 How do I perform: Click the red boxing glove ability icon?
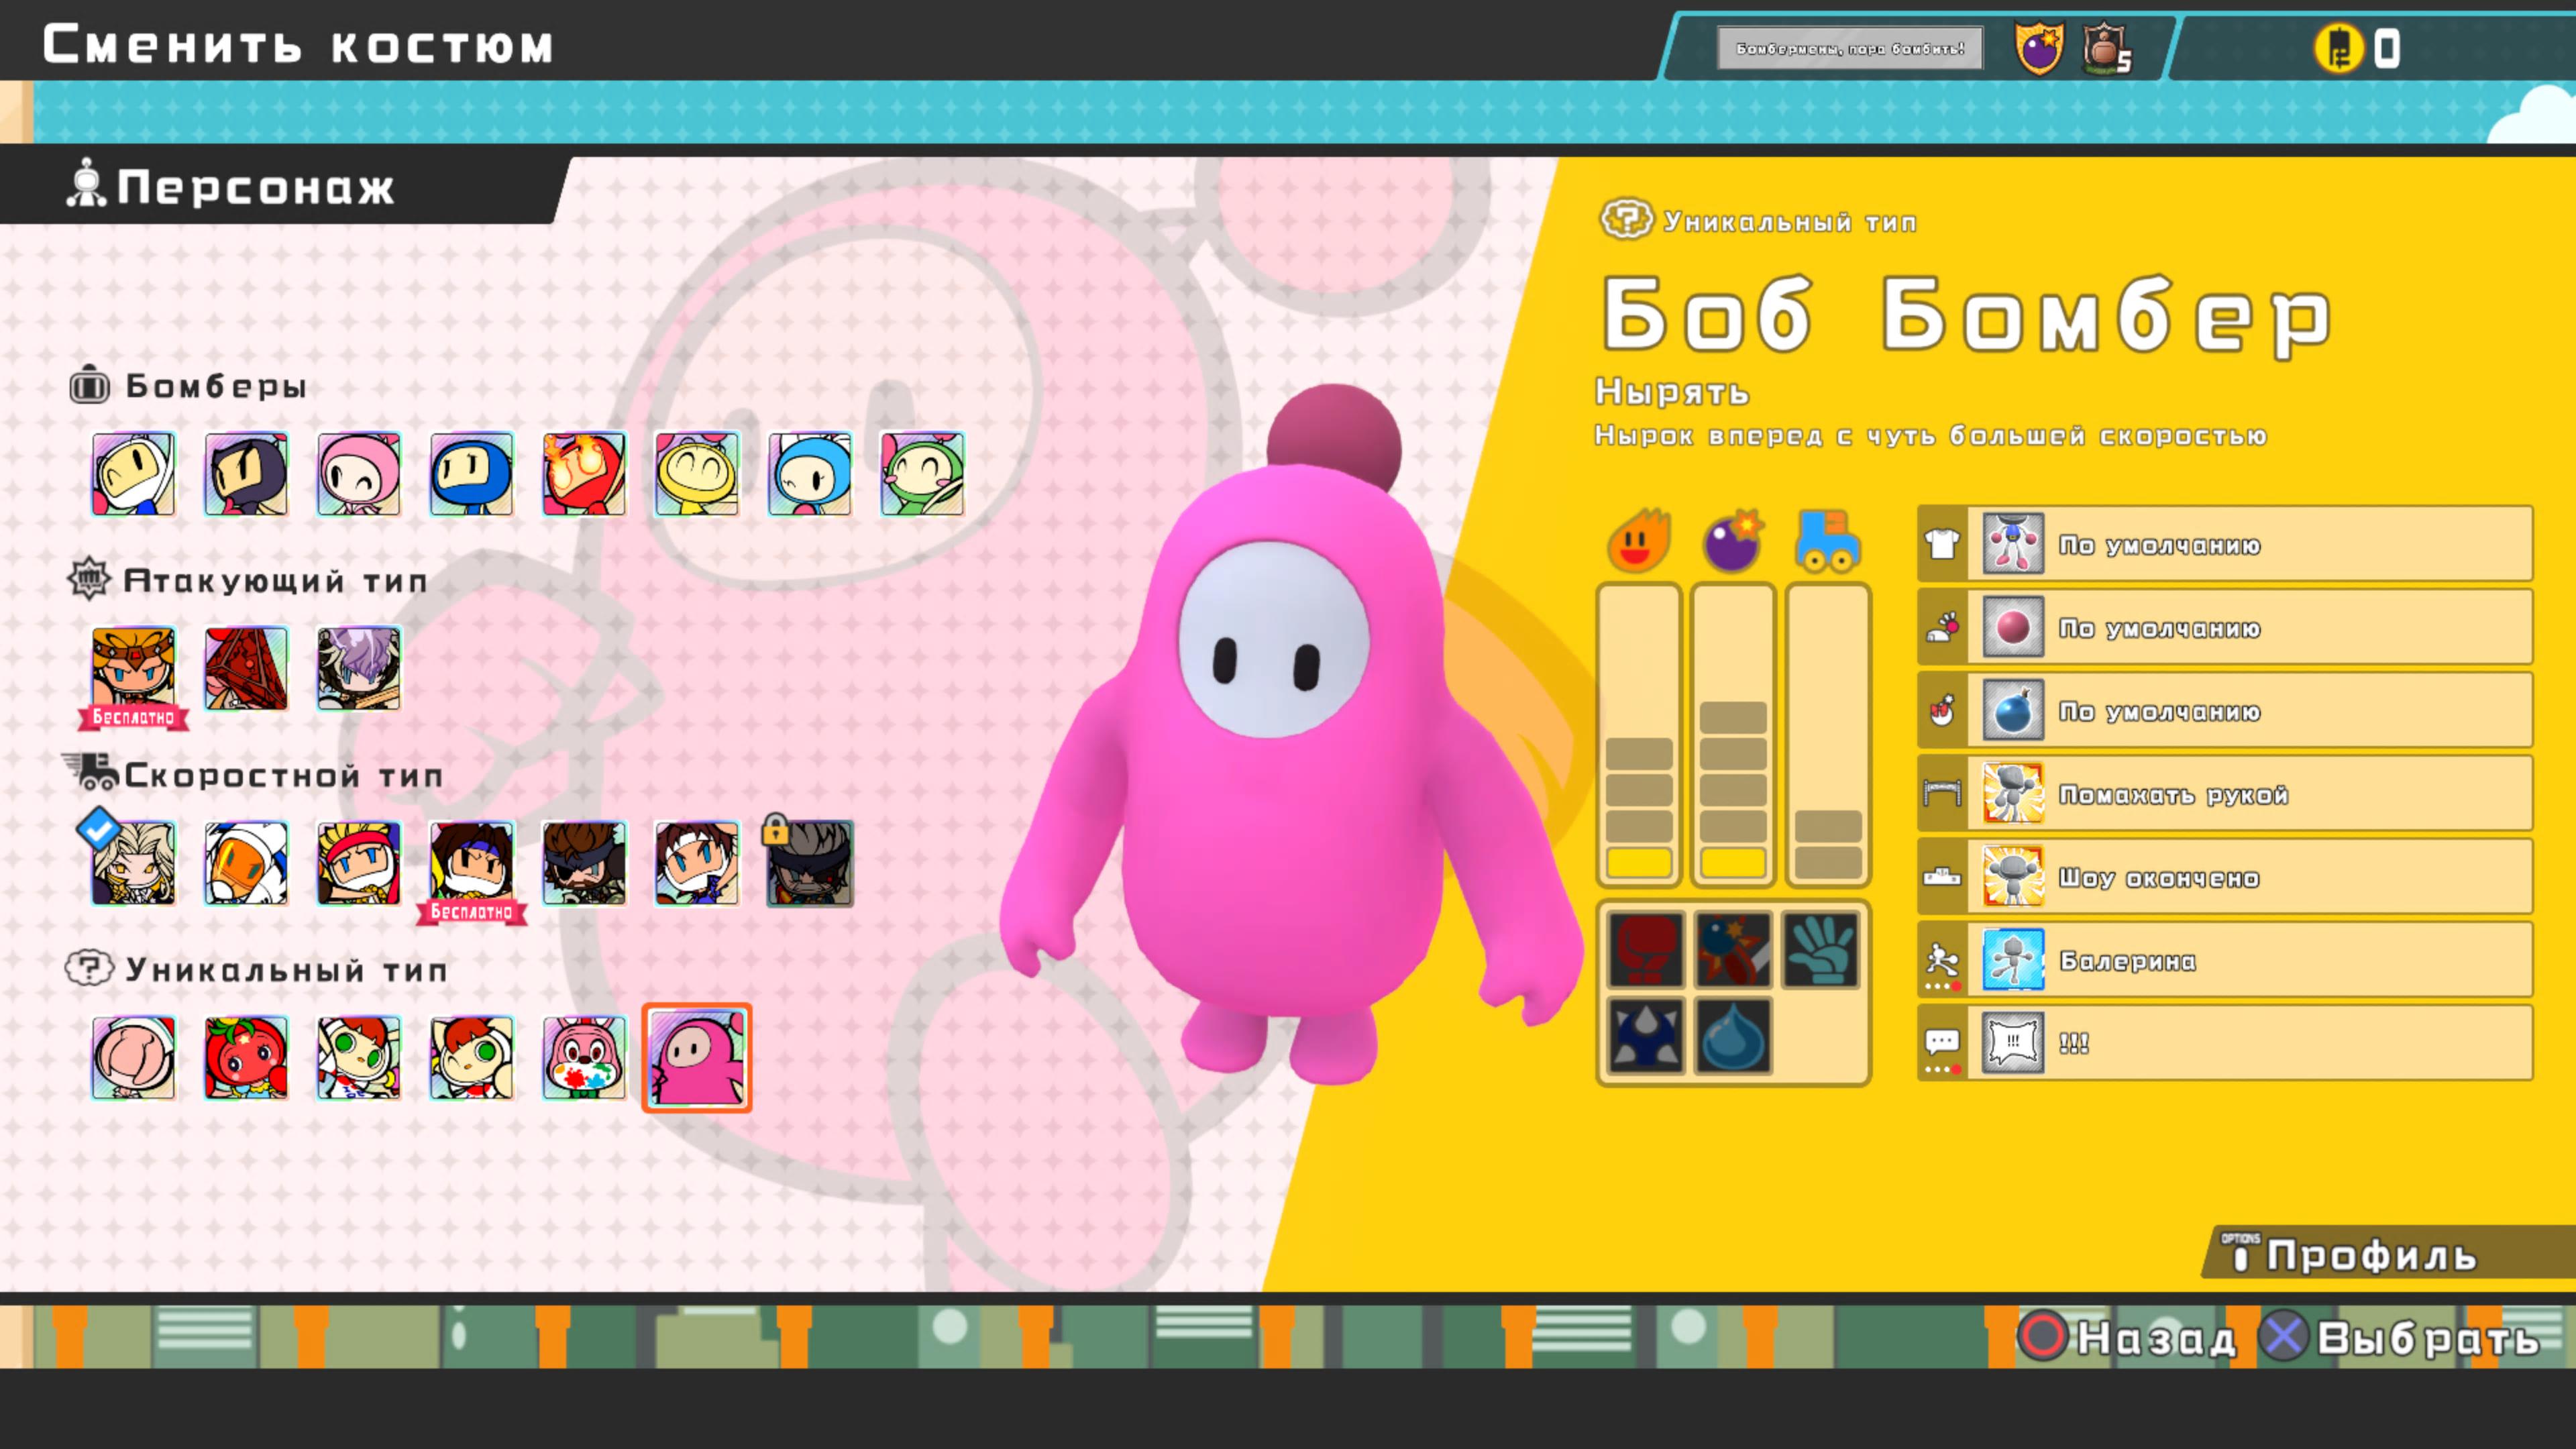pyautogui.click(x=1645, y=949)
